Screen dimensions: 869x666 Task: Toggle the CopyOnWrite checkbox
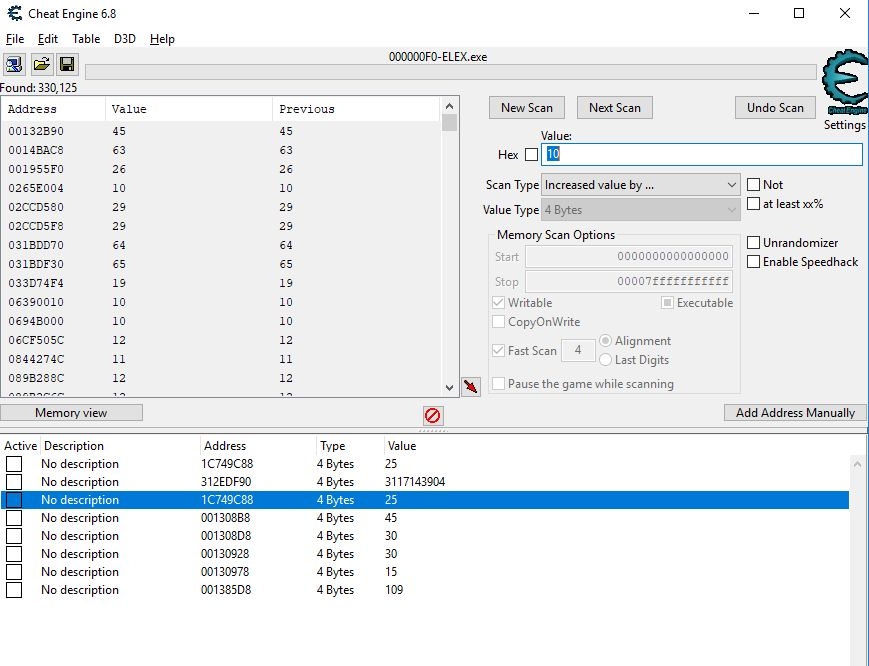[x=498, y=322]
